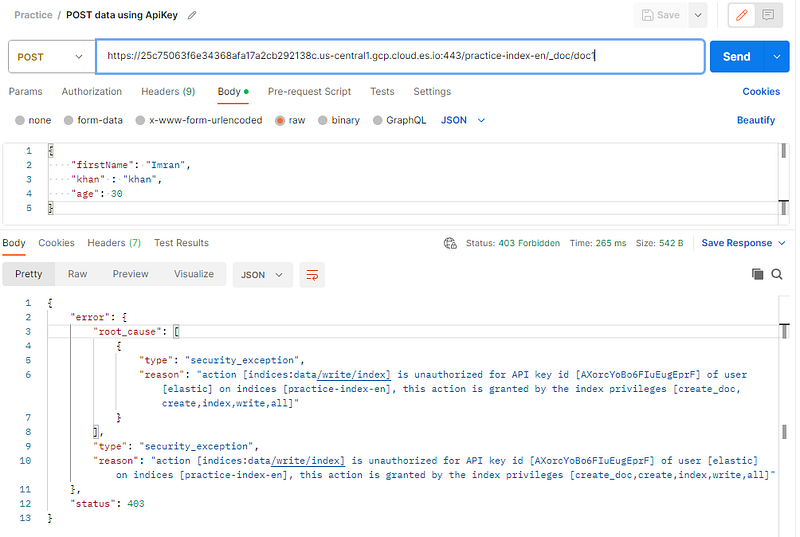This screenshot has height=537, width=800.
Task: Click the pencil icon to rename request
Action: click(x=192, y=15)
